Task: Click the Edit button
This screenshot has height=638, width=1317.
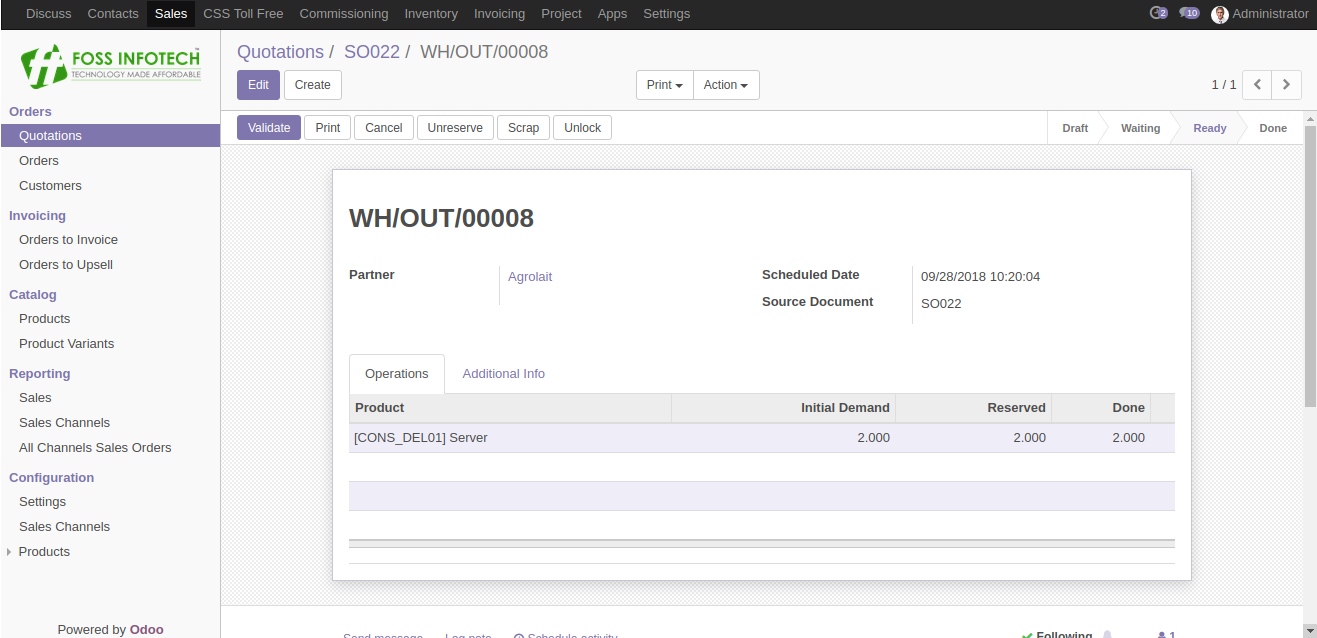Action: [259, 85]
